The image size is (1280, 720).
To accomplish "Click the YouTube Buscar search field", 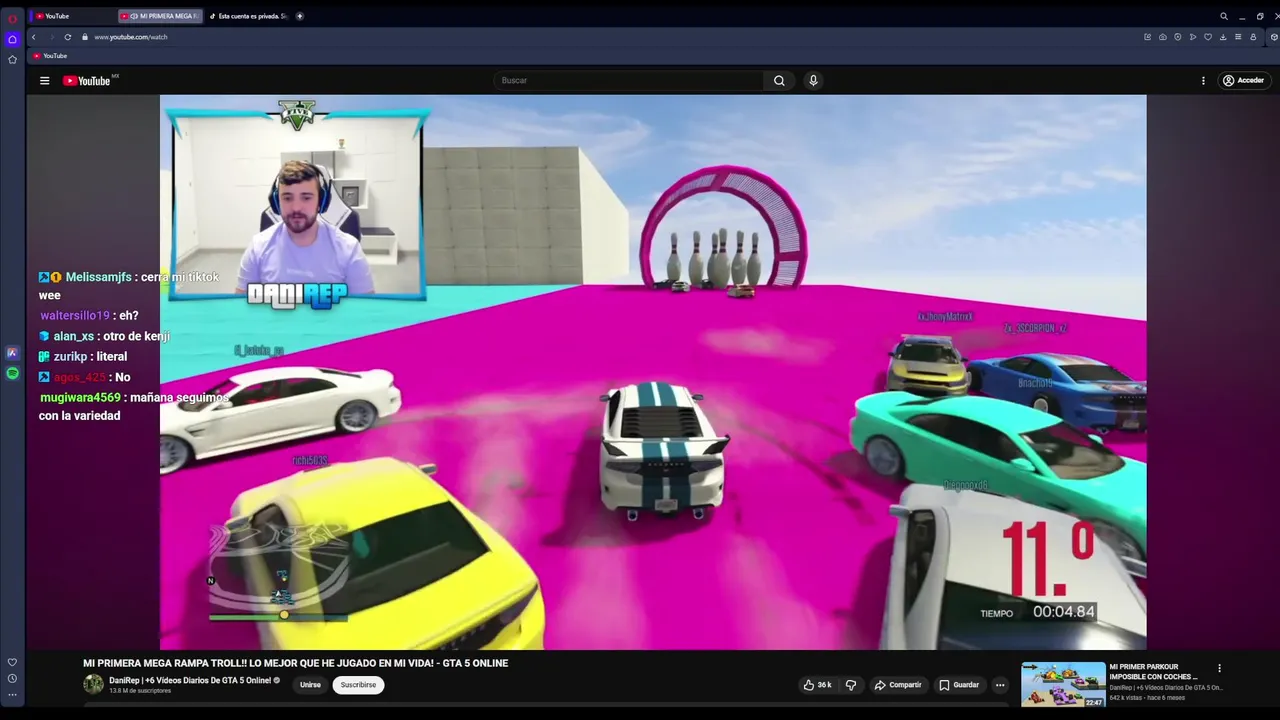I will pyautogui.click(x=628, y=81).
